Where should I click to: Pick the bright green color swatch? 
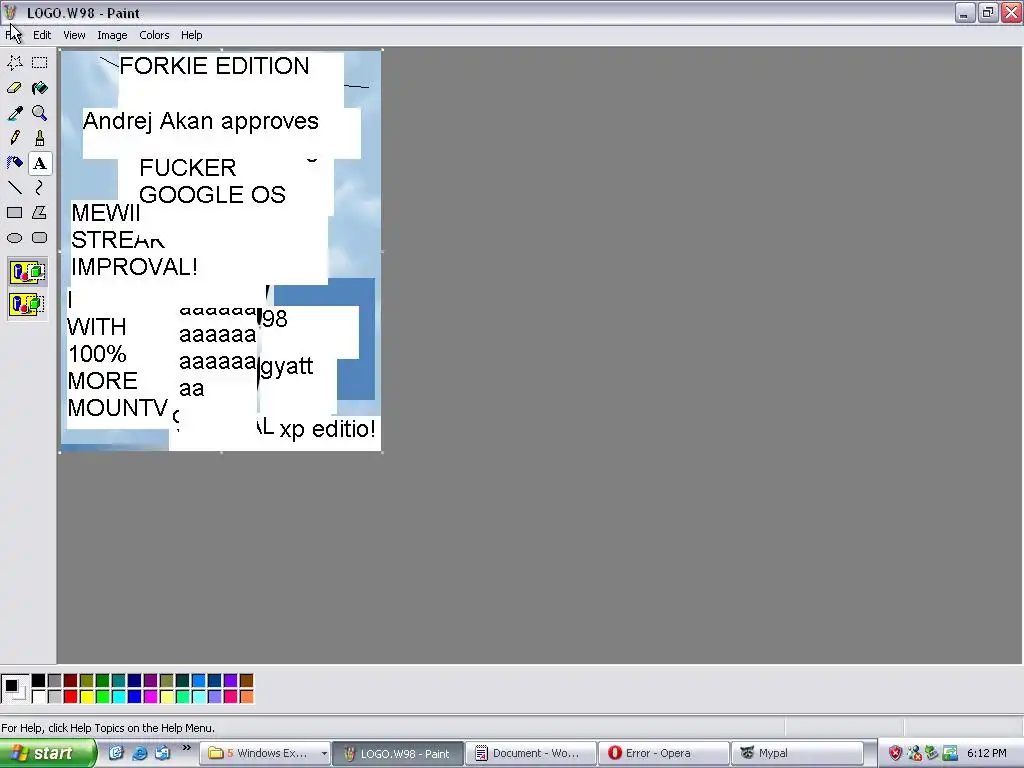(x=103, y=697)
